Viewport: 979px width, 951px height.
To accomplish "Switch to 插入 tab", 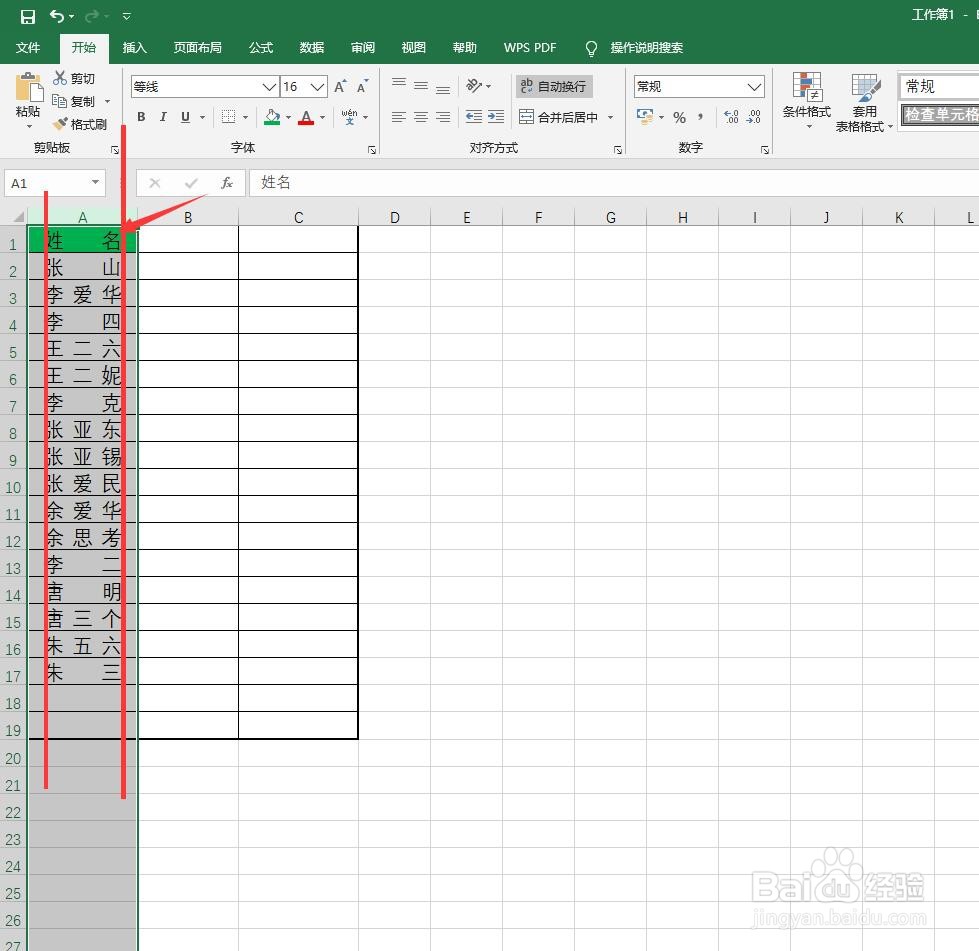I will point(135,48).
